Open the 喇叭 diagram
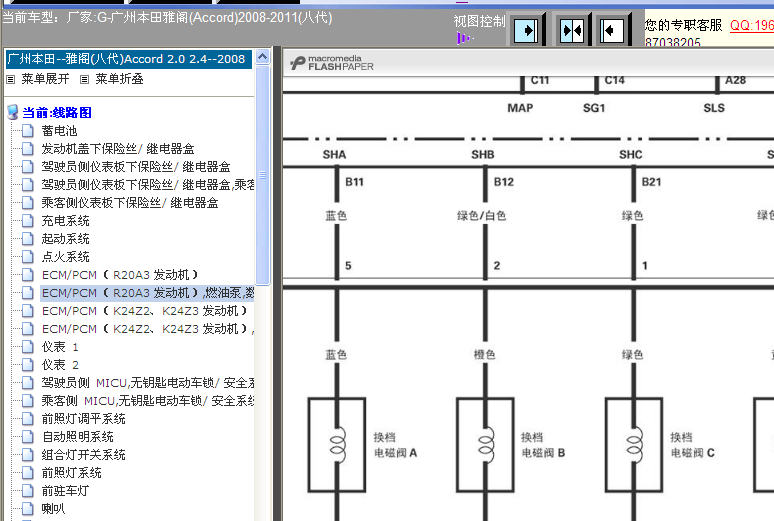The image size is (774, 521). coord(53,509)
